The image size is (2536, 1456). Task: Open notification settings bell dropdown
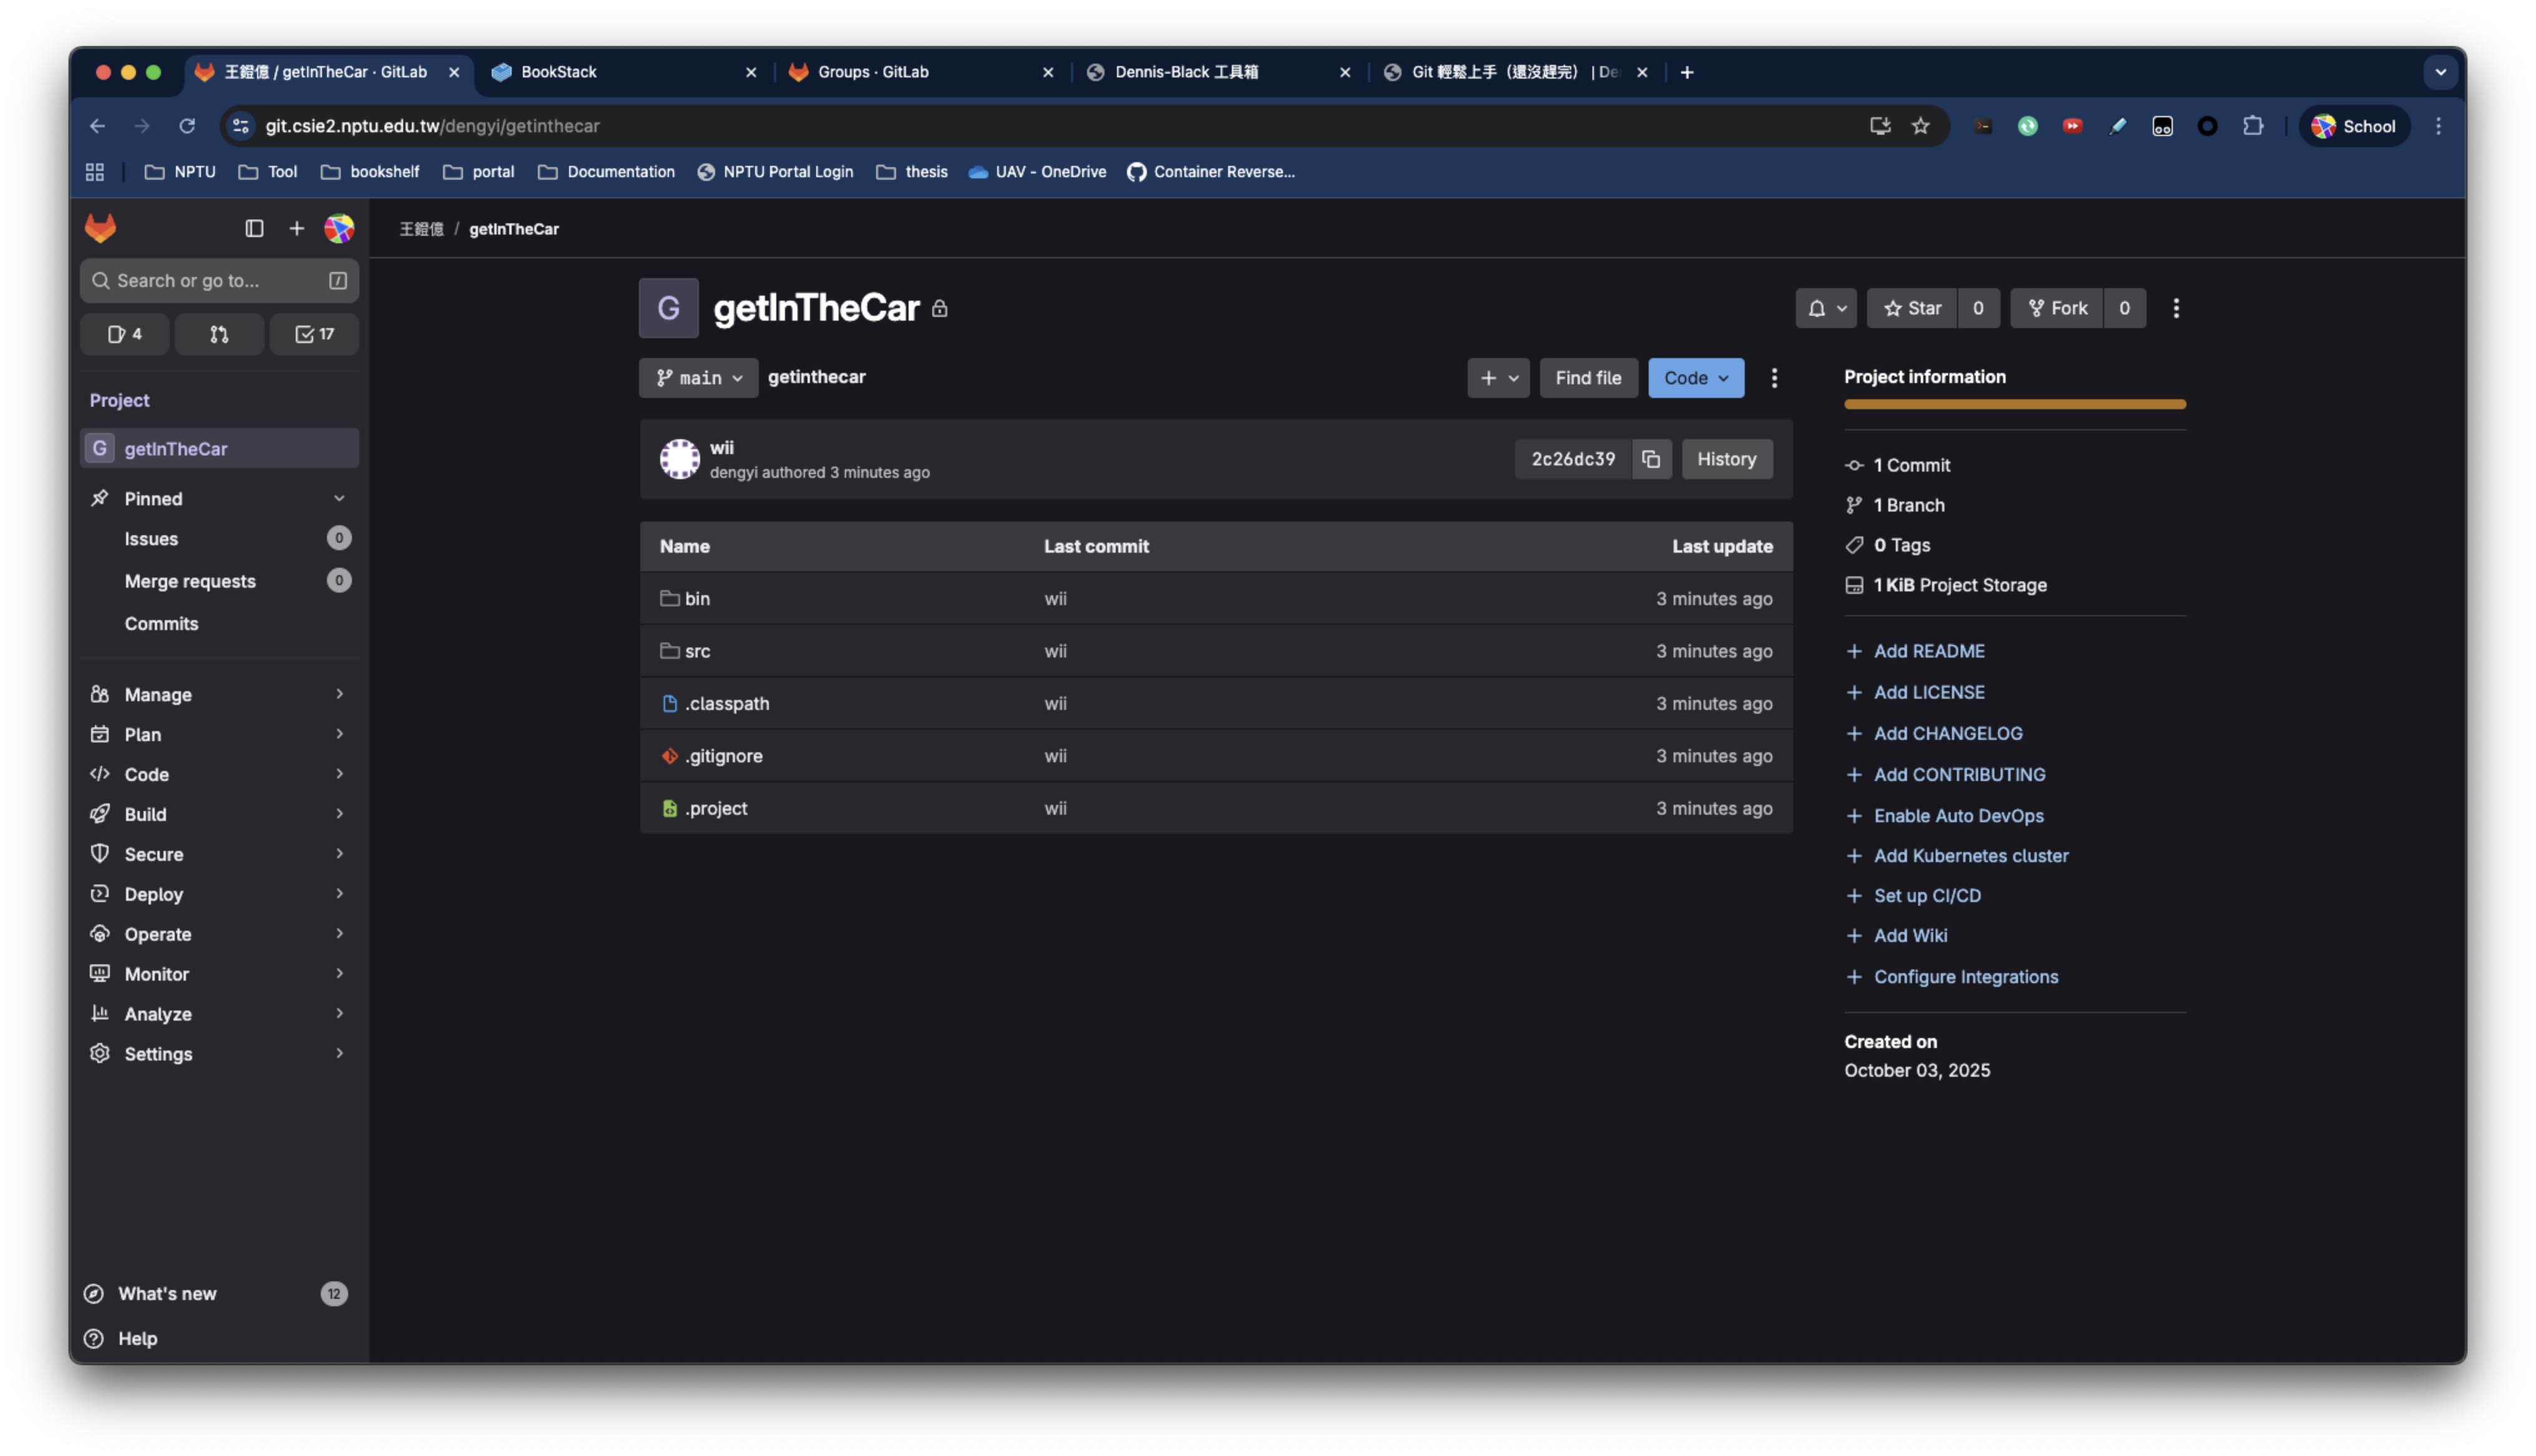coord(1825,308)
